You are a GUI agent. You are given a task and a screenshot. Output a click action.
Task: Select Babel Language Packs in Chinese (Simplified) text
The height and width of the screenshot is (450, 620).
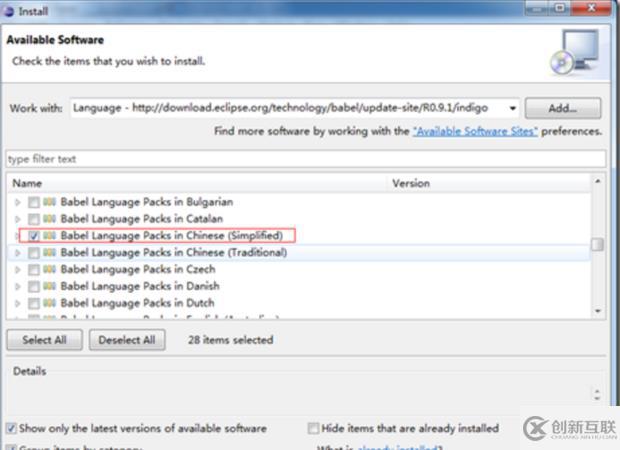[172, 236]
